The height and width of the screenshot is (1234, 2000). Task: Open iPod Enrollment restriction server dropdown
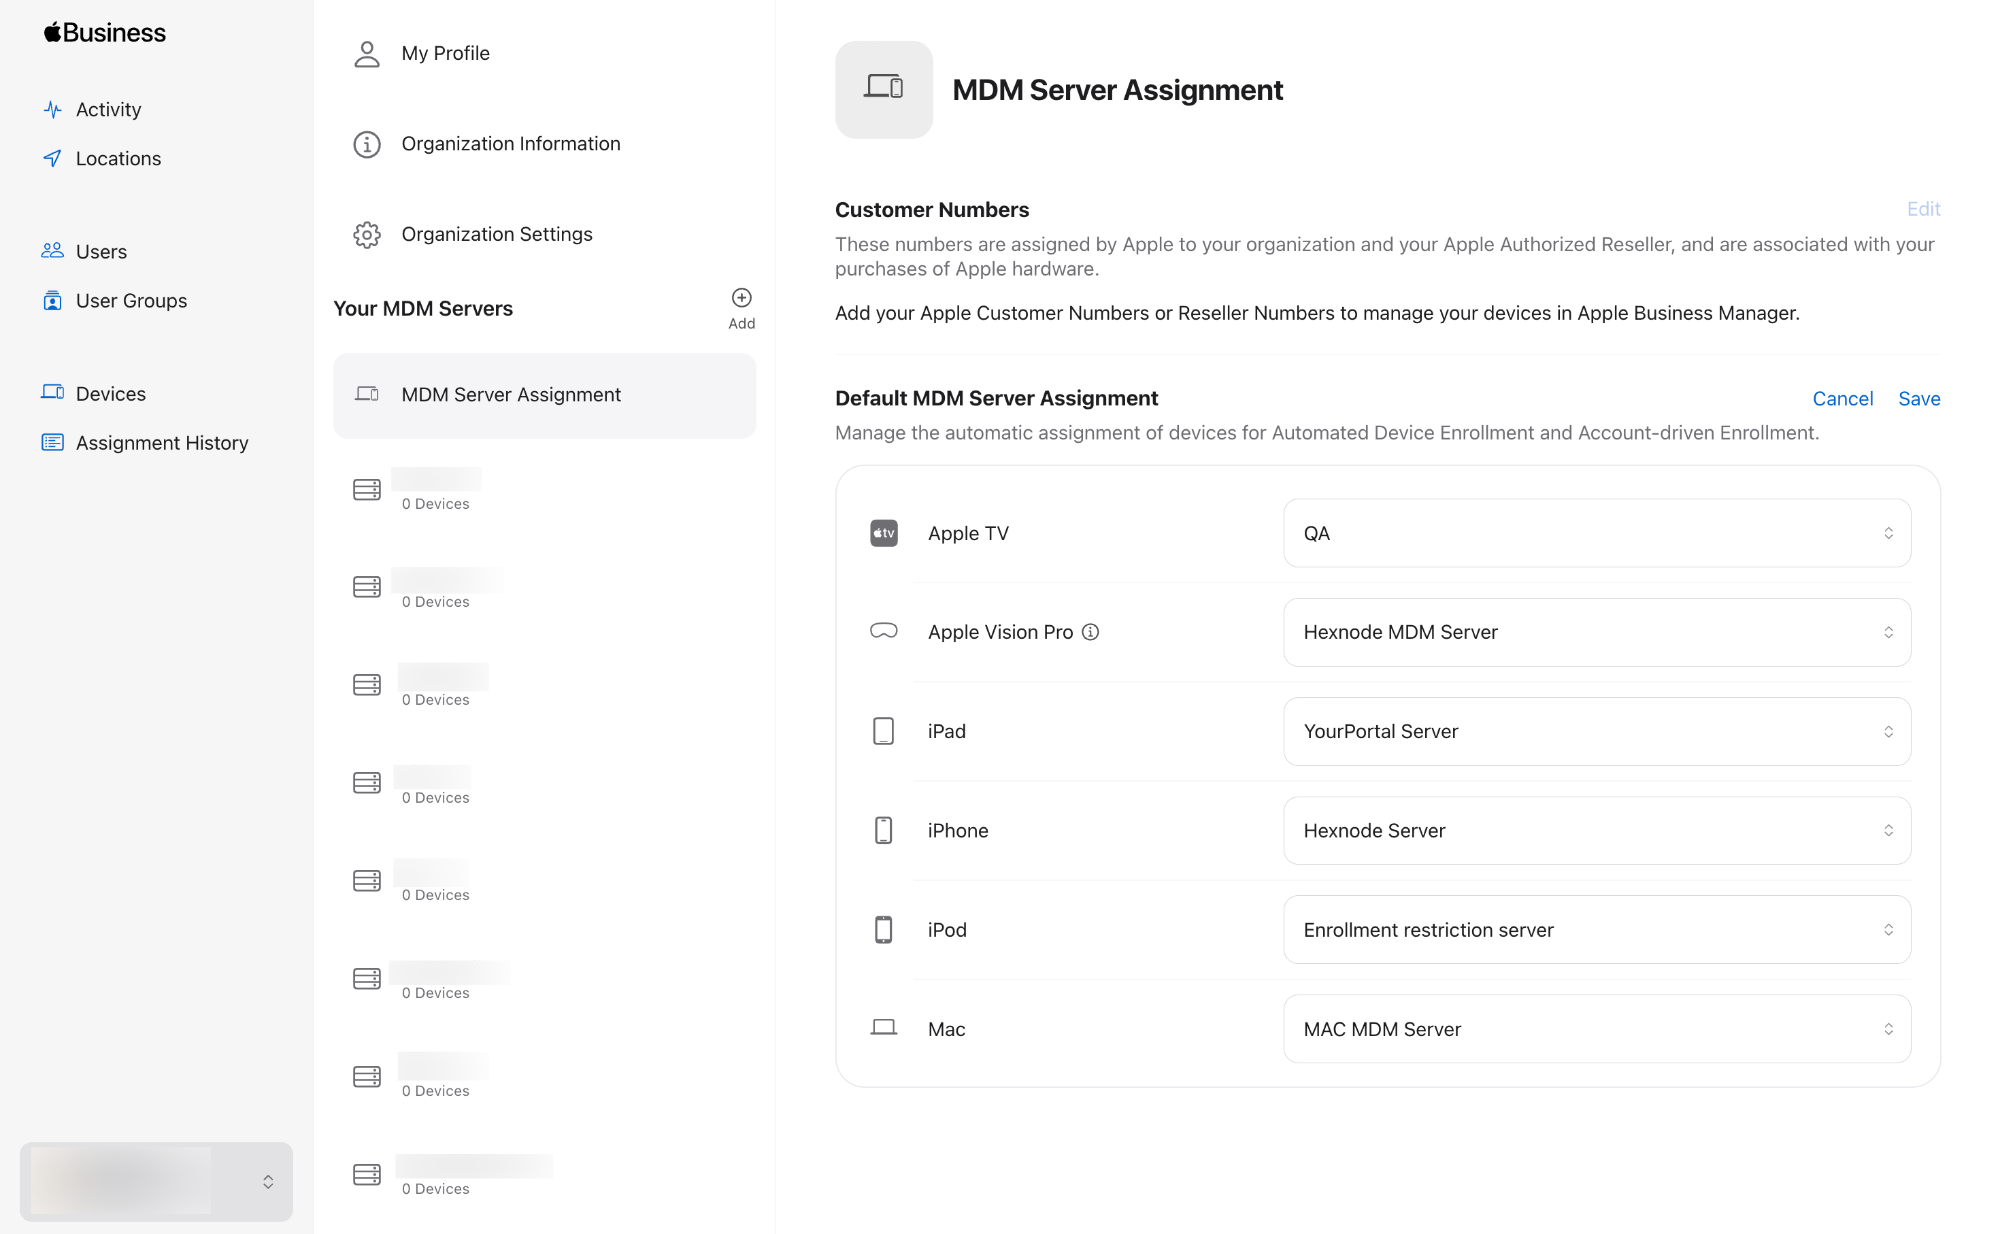[1597, 929]
